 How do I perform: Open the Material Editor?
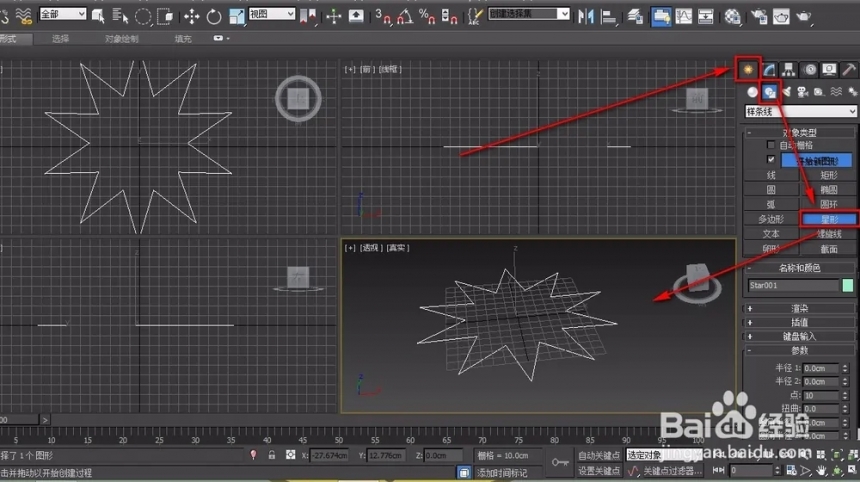[732, 16]
